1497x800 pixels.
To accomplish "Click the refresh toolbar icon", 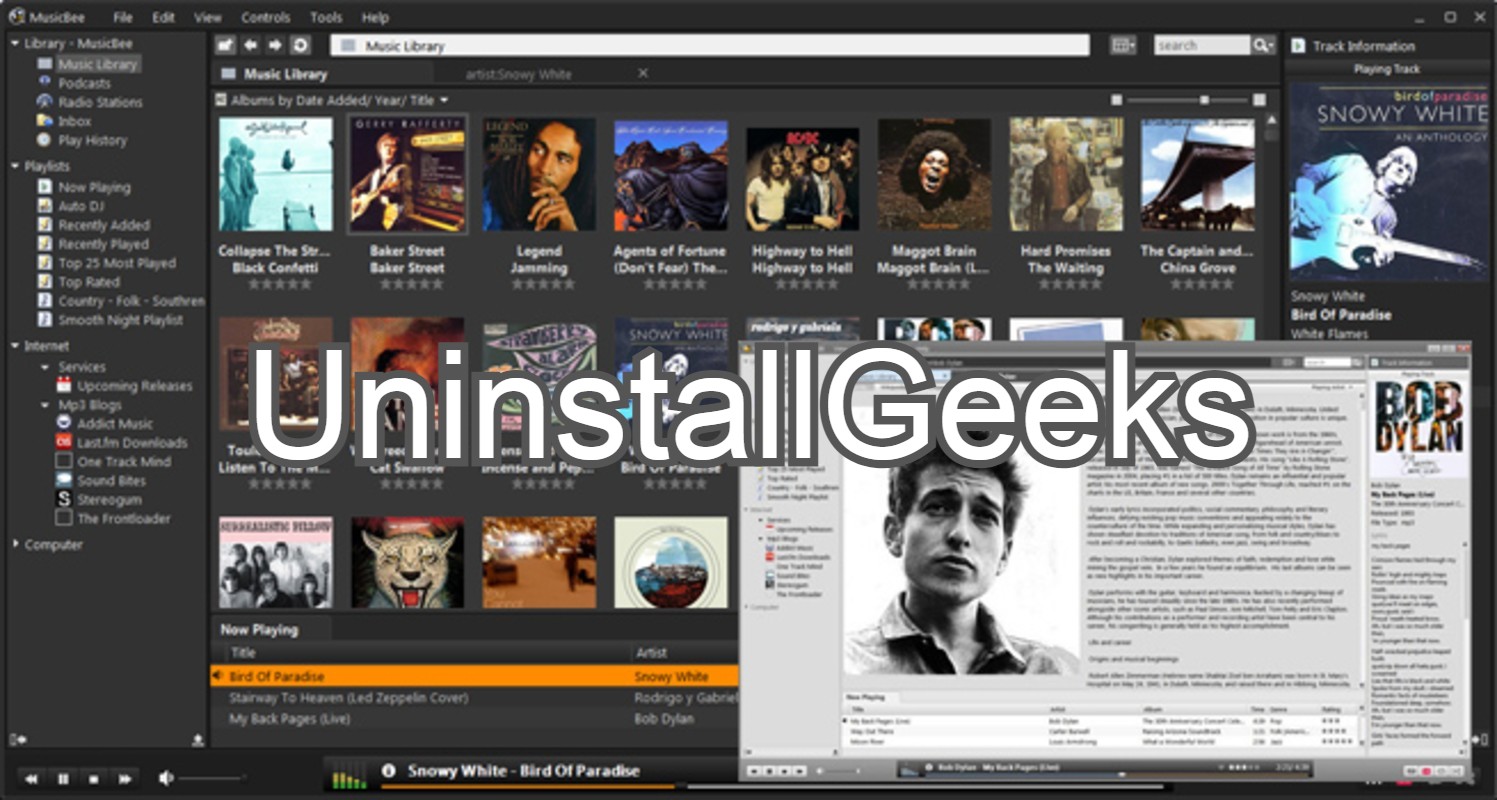I will (x=300, y=45).
